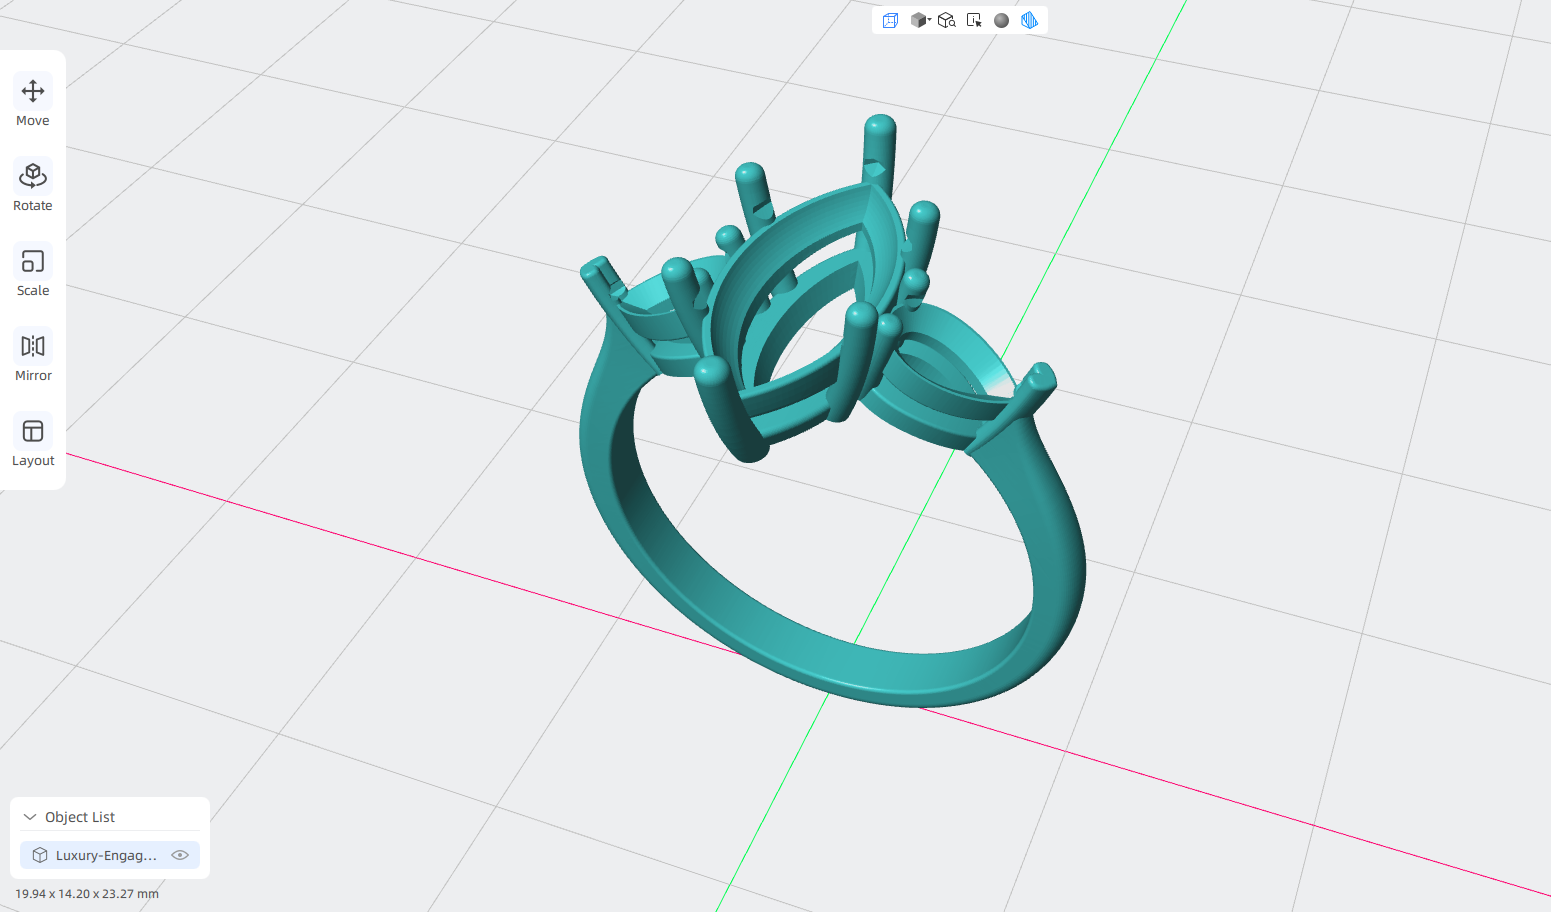1551x912 pixels.
Task: Toggle the blue wireframe axes box icon
Action: [x=890, y=20]
